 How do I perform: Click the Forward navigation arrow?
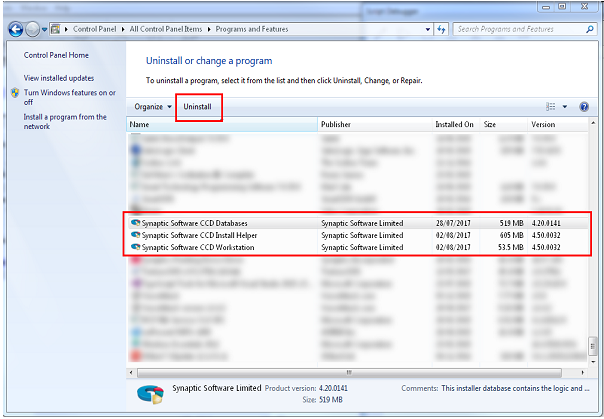[32, 29]
